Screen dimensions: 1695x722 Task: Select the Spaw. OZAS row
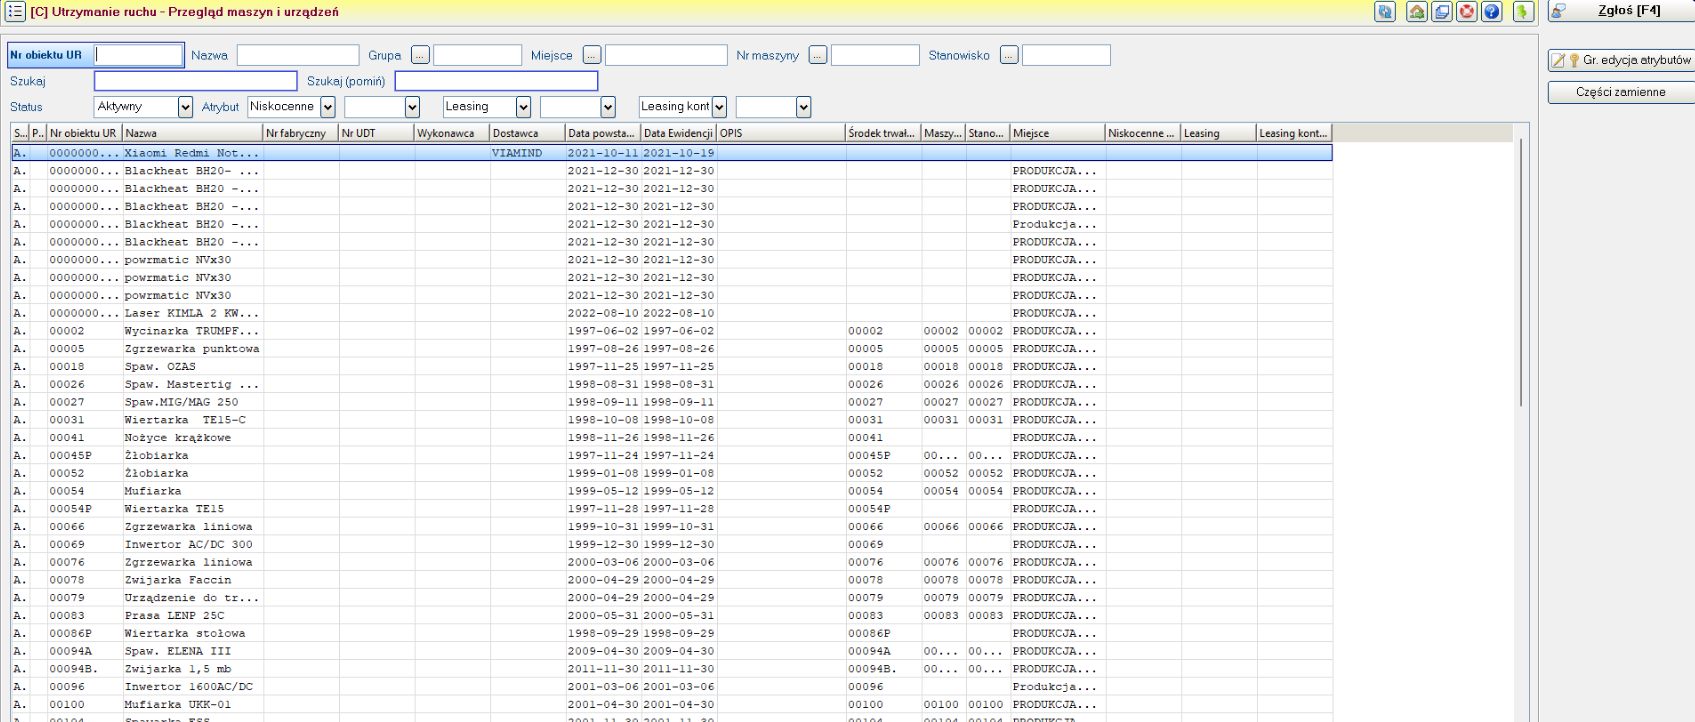[x=671, y=366]
